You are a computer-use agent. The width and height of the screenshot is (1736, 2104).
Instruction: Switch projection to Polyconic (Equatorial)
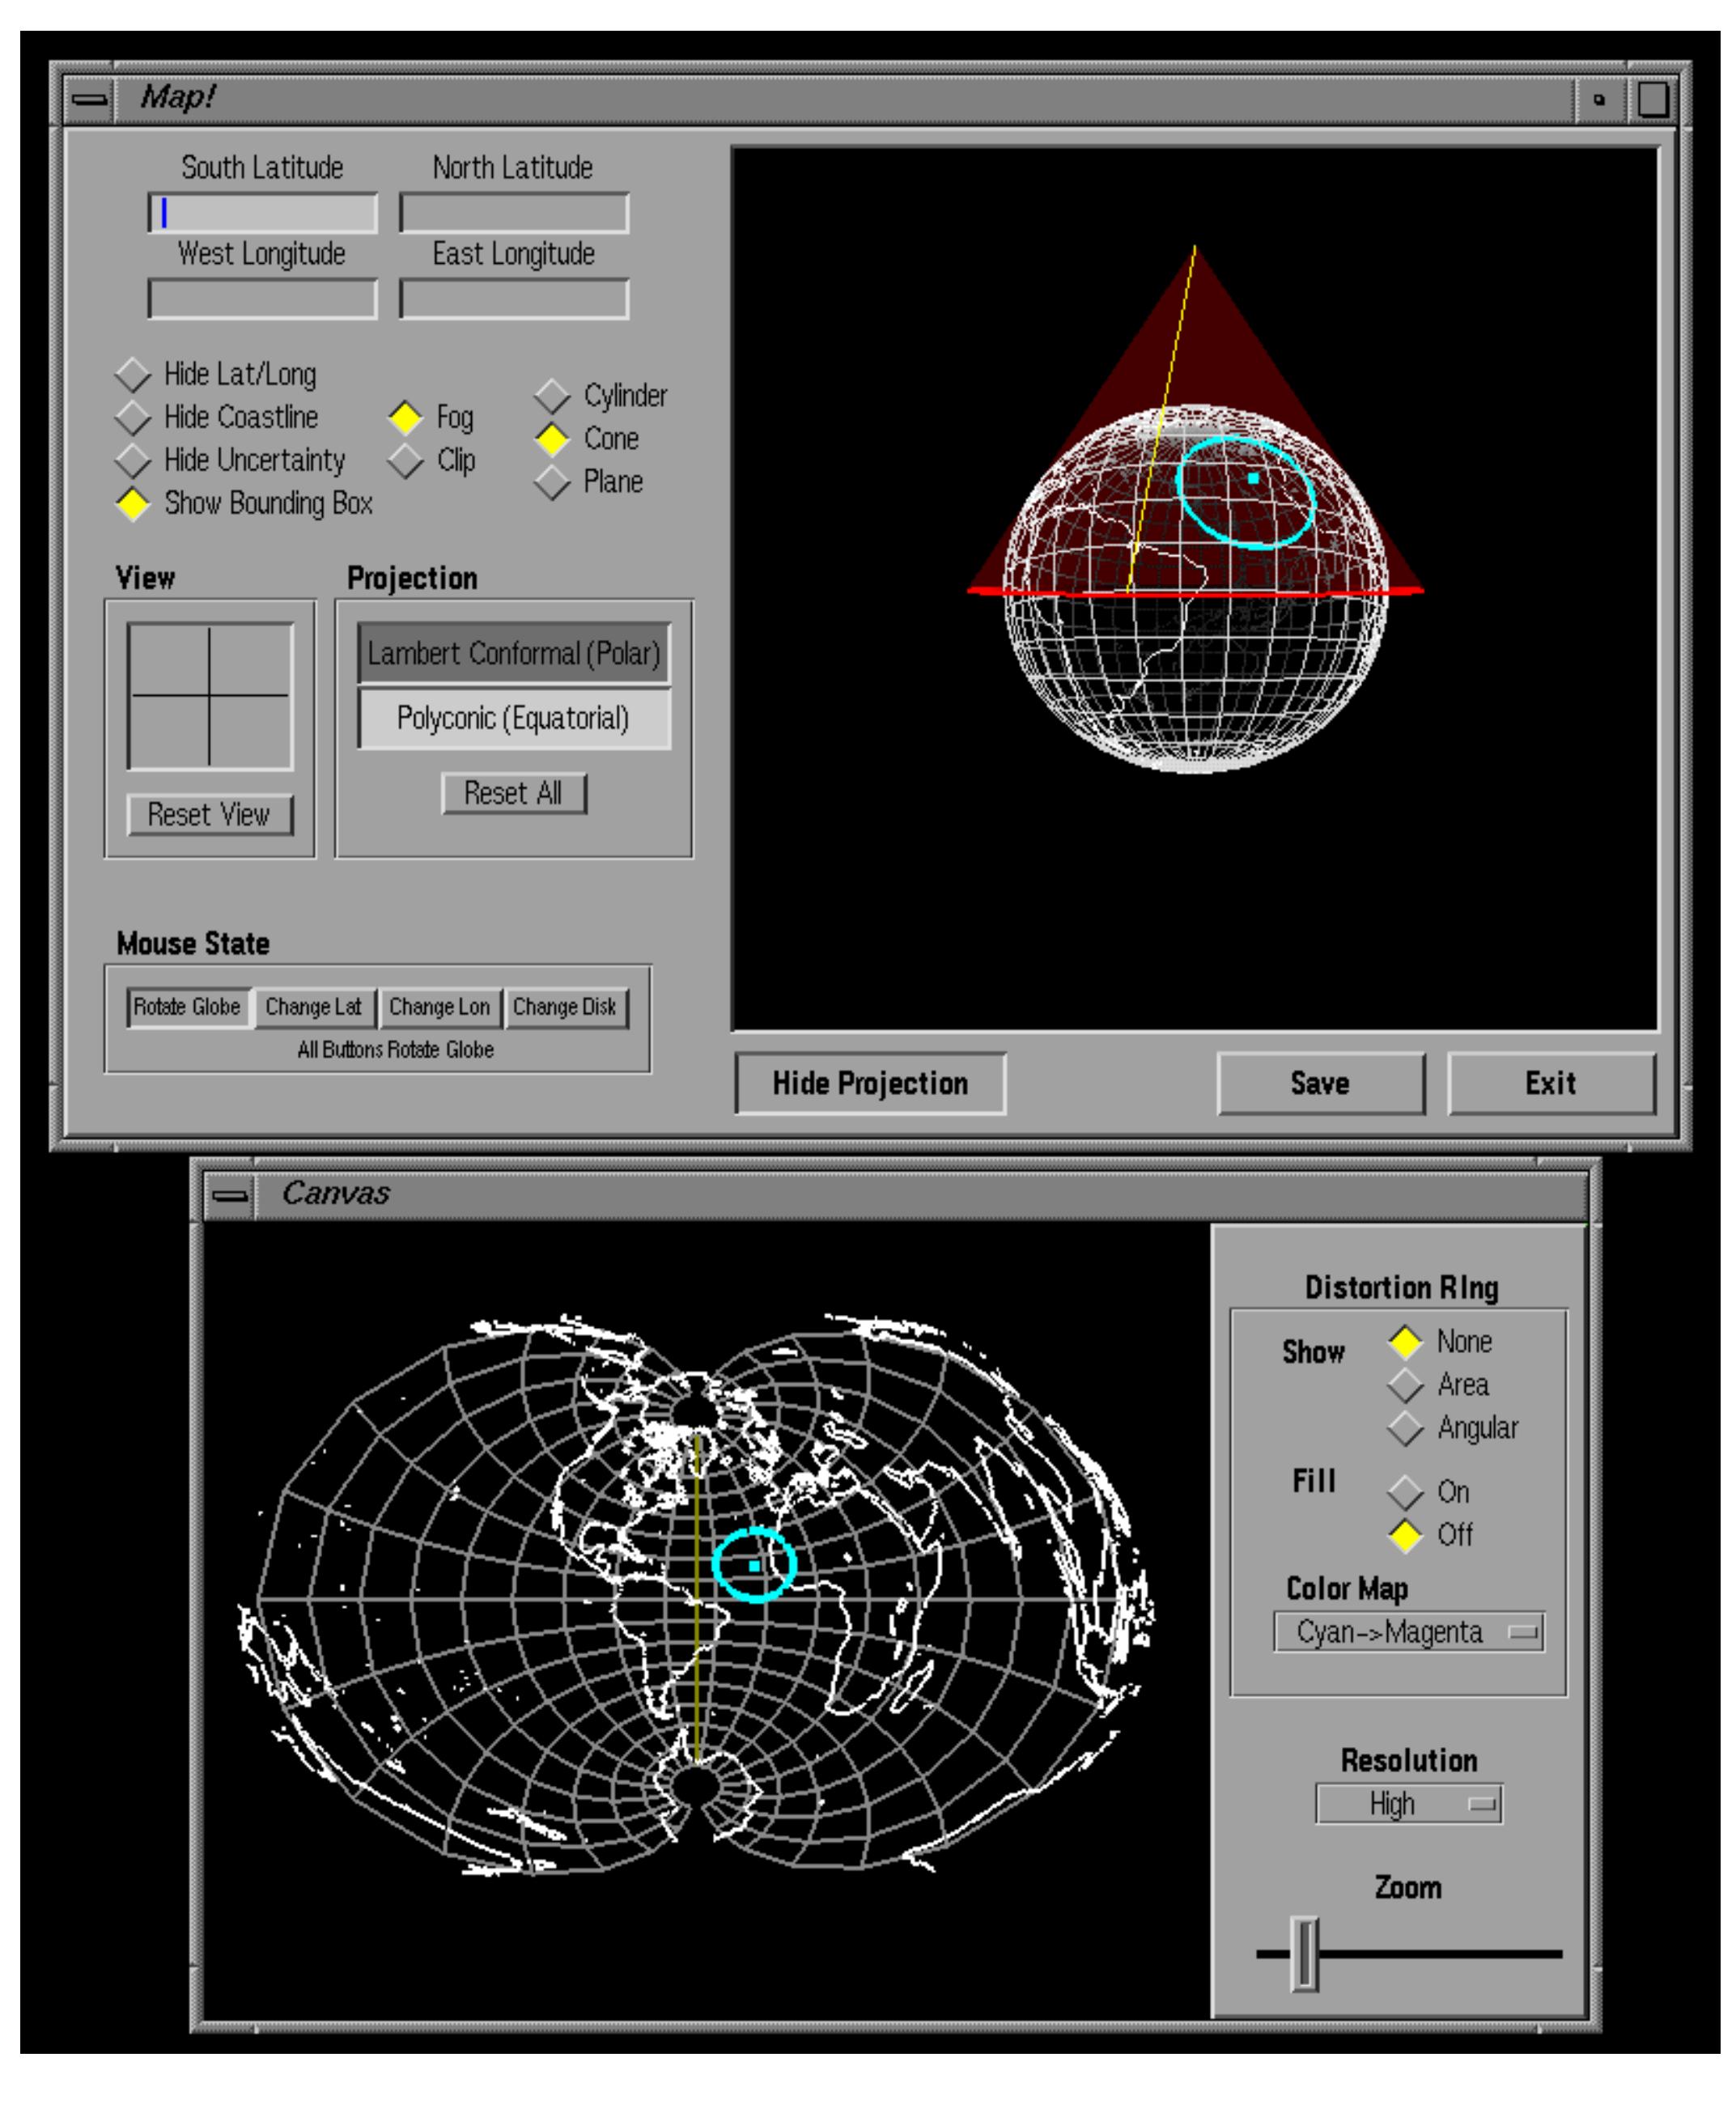tap(515, 716)
